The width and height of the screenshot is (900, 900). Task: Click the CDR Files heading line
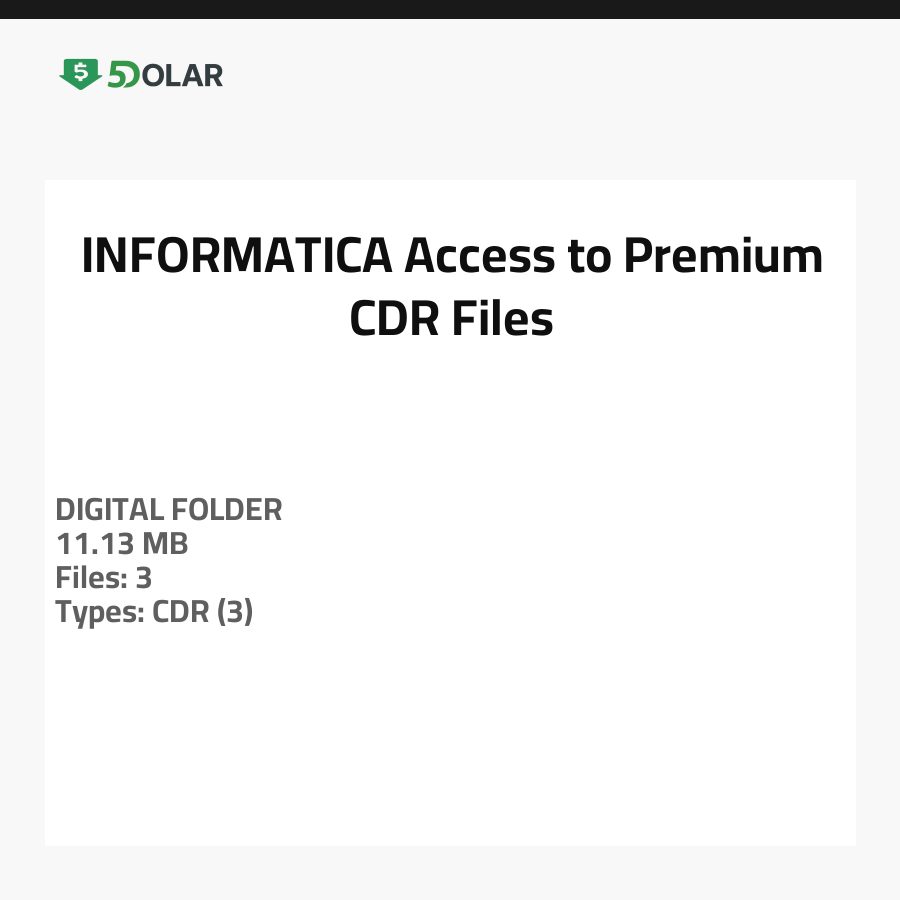450,319
